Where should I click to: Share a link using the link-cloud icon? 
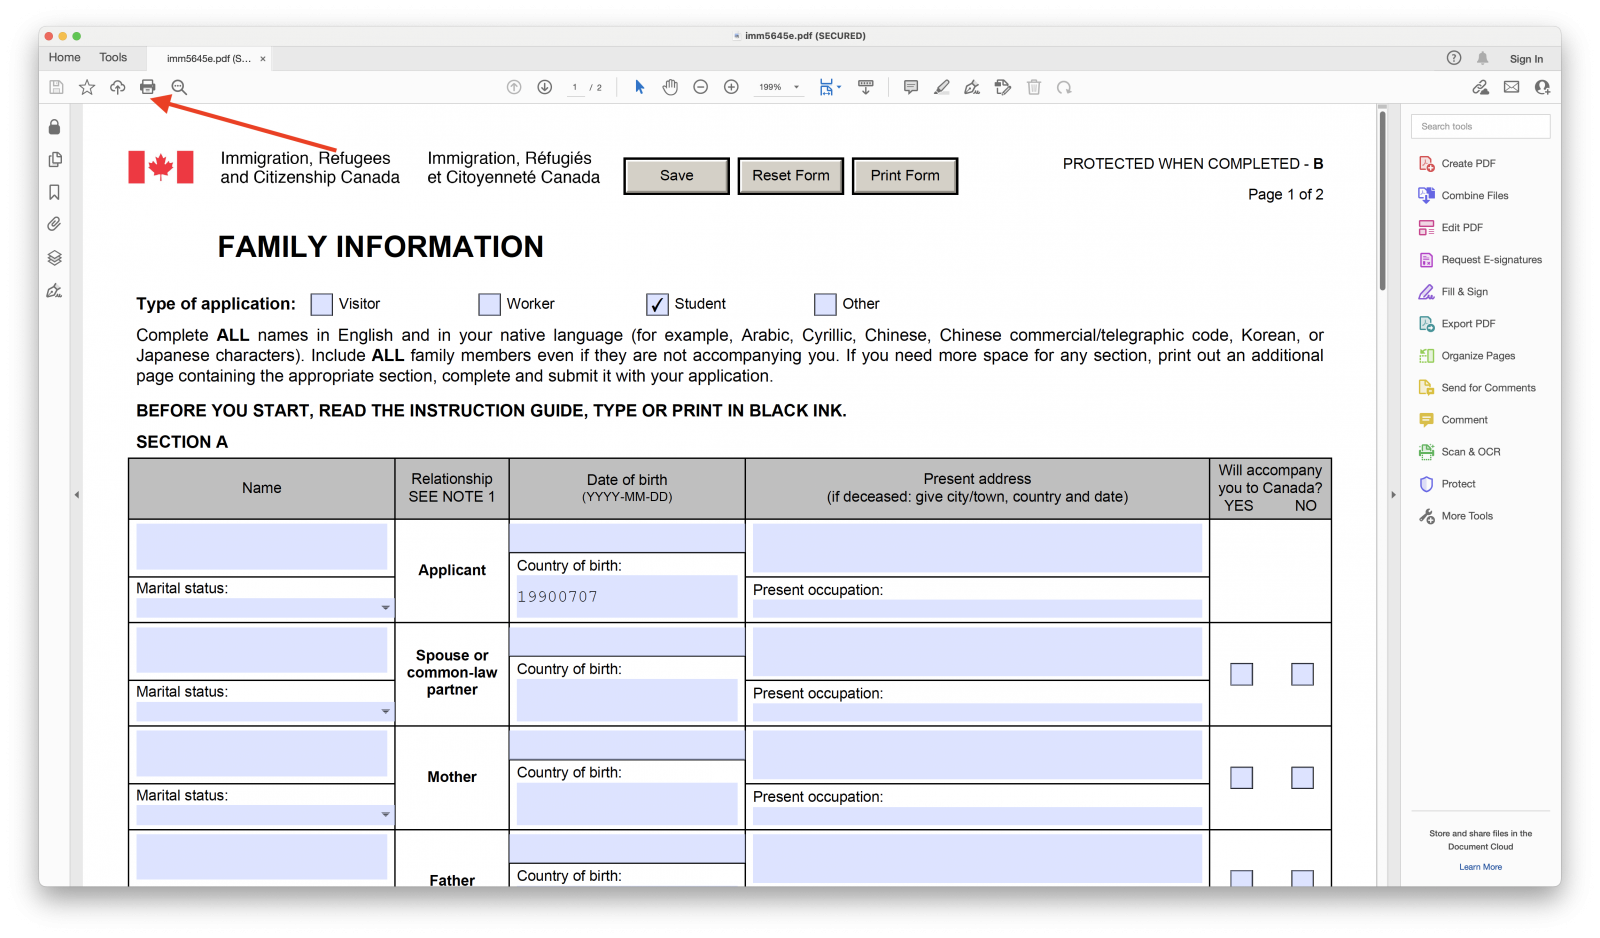tap(1481, 87)
